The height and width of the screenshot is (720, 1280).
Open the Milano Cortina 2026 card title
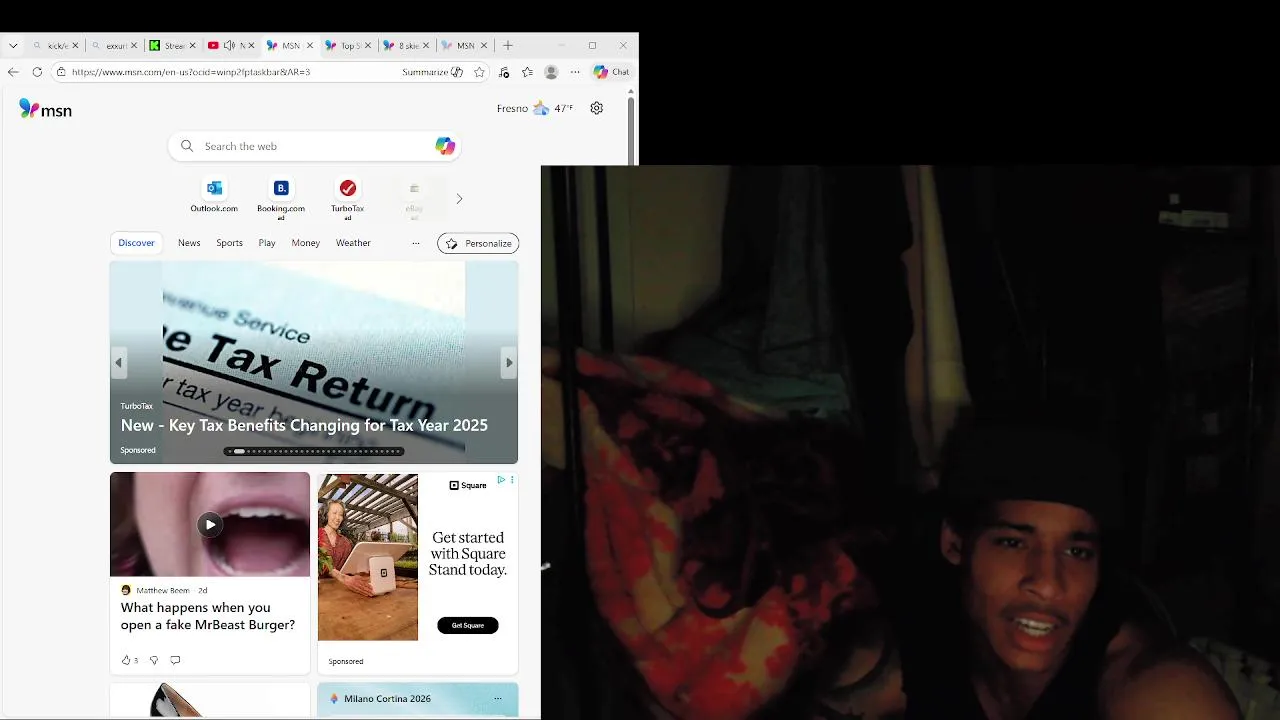(x=387, y=699)
